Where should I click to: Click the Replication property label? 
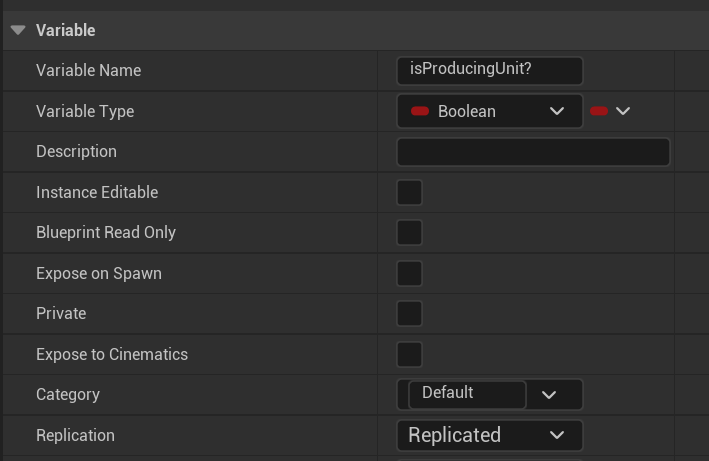[75, 435]
